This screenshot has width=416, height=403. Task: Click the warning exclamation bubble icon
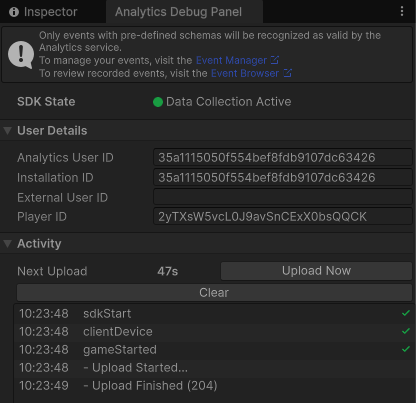(21, 54)
